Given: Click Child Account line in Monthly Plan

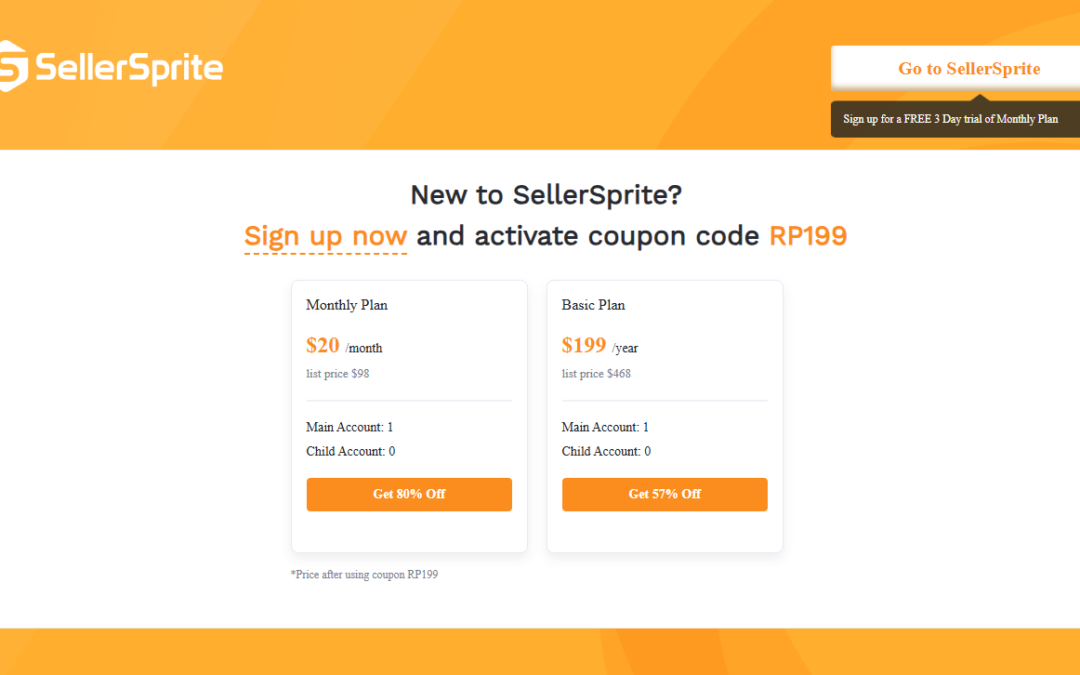Looking at the screenshot, I should [x=351, y=451].
